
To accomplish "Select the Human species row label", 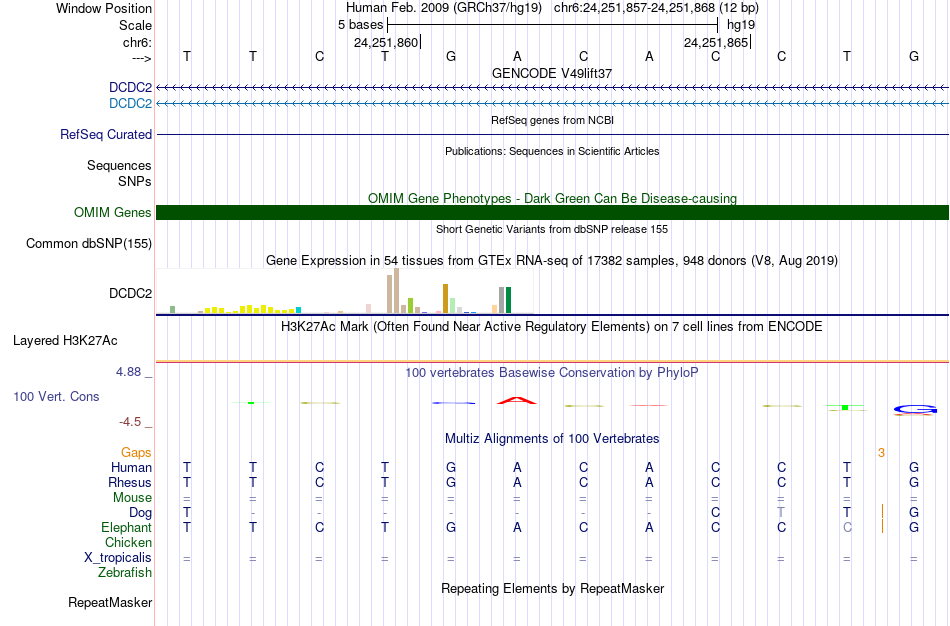I will (131, 467).
